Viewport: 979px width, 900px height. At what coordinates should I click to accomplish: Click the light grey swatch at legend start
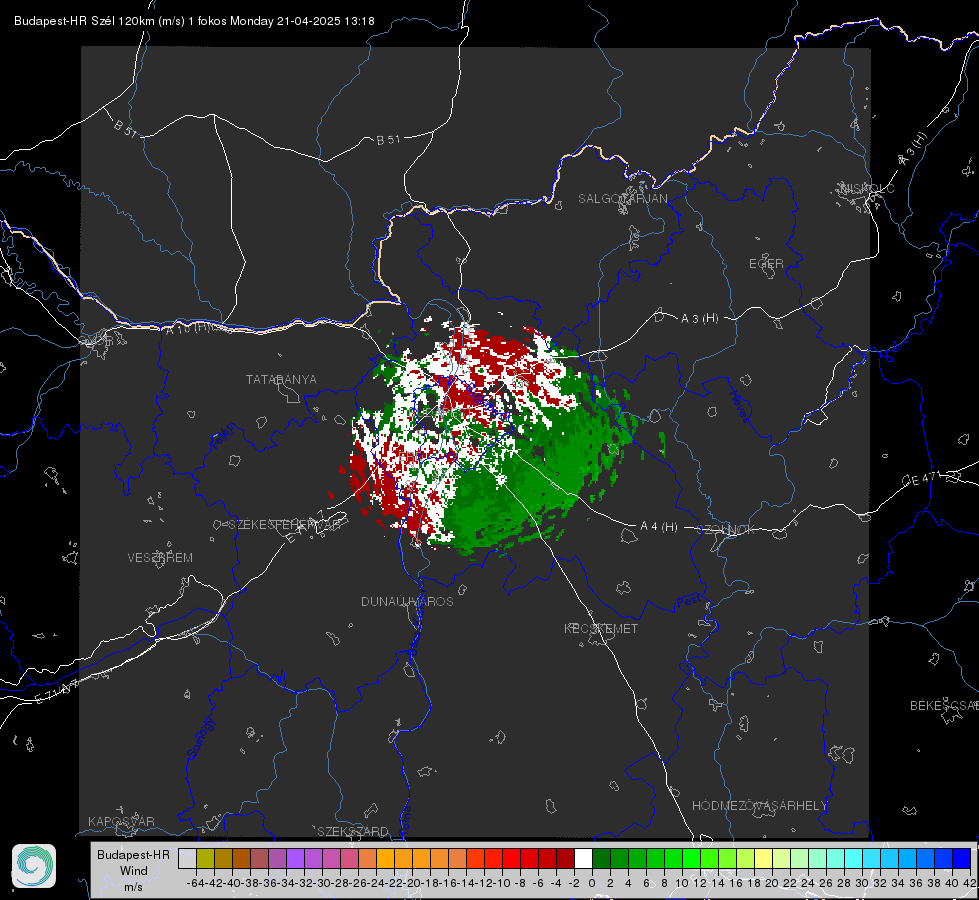pyautogui.click(x=187, y=859)
